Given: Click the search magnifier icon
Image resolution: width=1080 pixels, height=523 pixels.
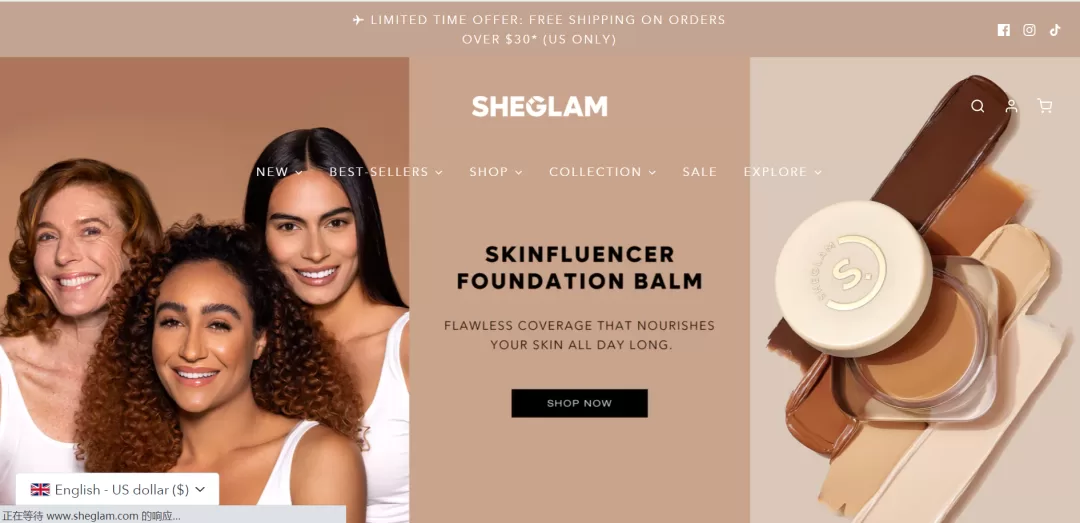Looking at the screenshot, I should [977, 106].
